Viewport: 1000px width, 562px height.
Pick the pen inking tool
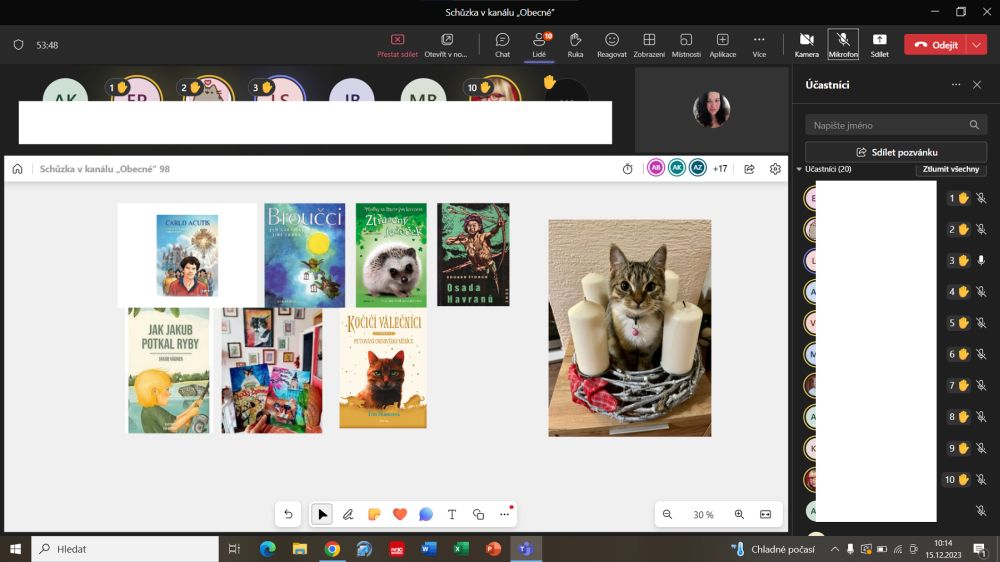click(348, 514)
